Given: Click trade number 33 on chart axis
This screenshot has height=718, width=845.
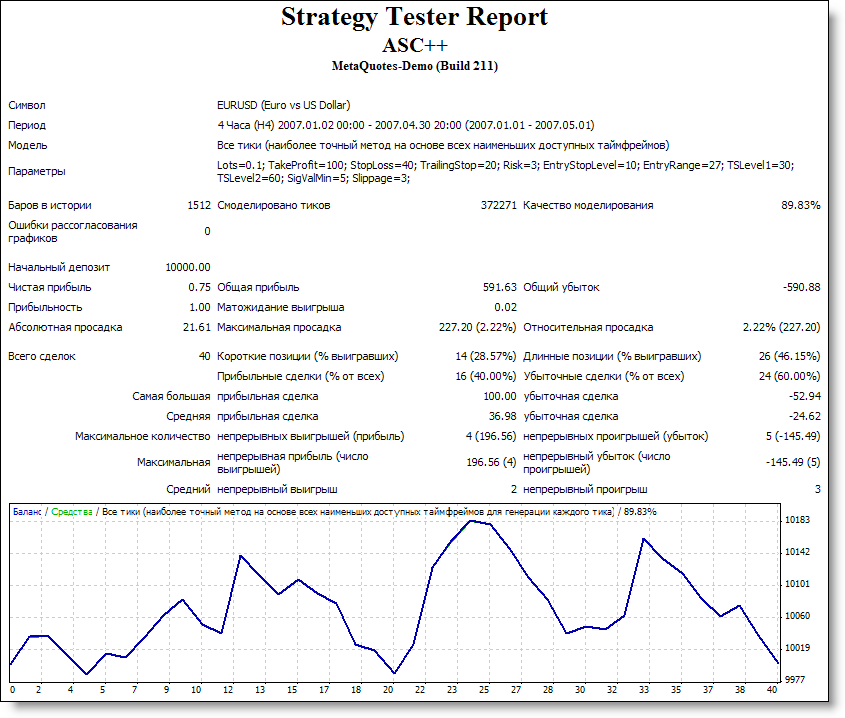Looking at the screenshot, I should coord(644,689).
